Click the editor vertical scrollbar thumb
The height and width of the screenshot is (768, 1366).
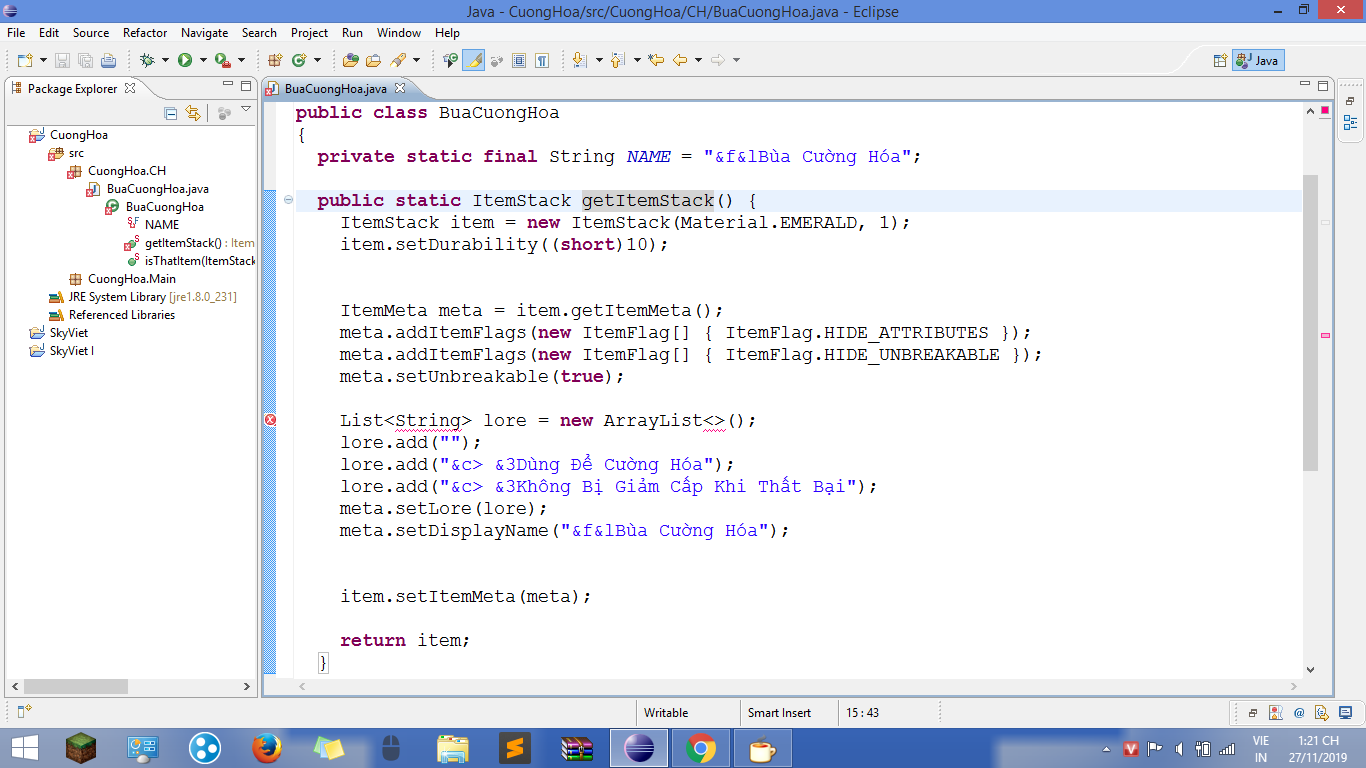point(1310,320)
